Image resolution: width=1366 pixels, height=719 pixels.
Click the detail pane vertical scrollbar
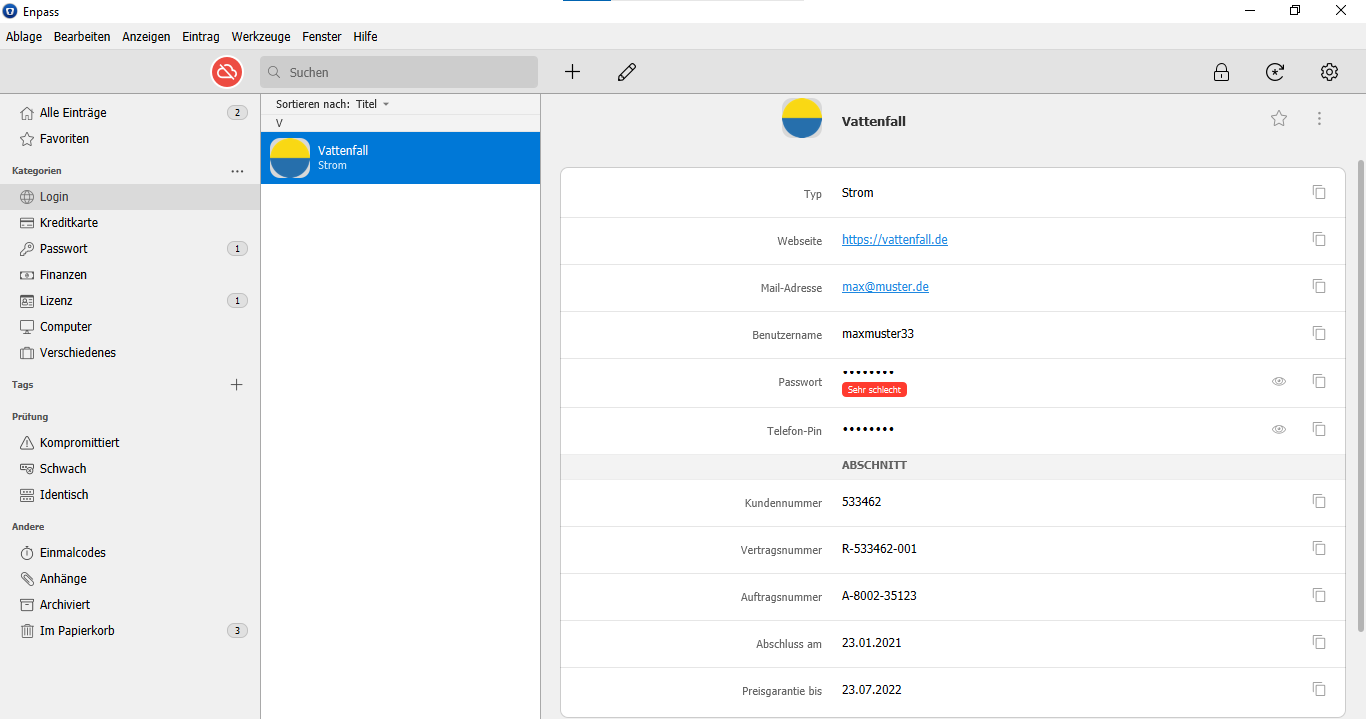(x=1360, y=395)
